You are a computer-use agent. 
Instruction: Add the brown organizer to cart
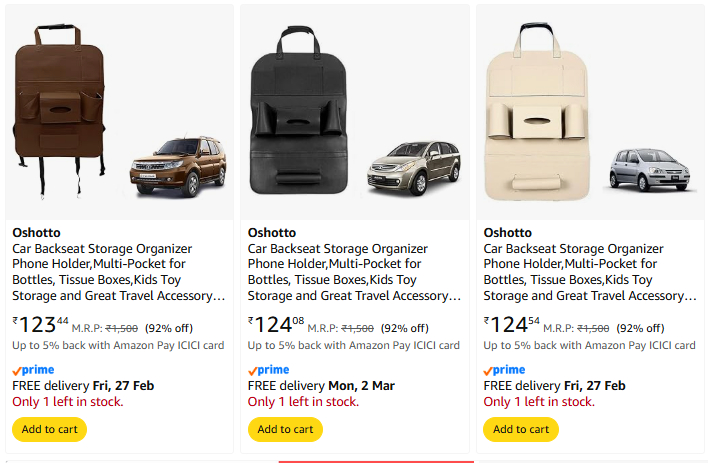[x=49, y=429]
